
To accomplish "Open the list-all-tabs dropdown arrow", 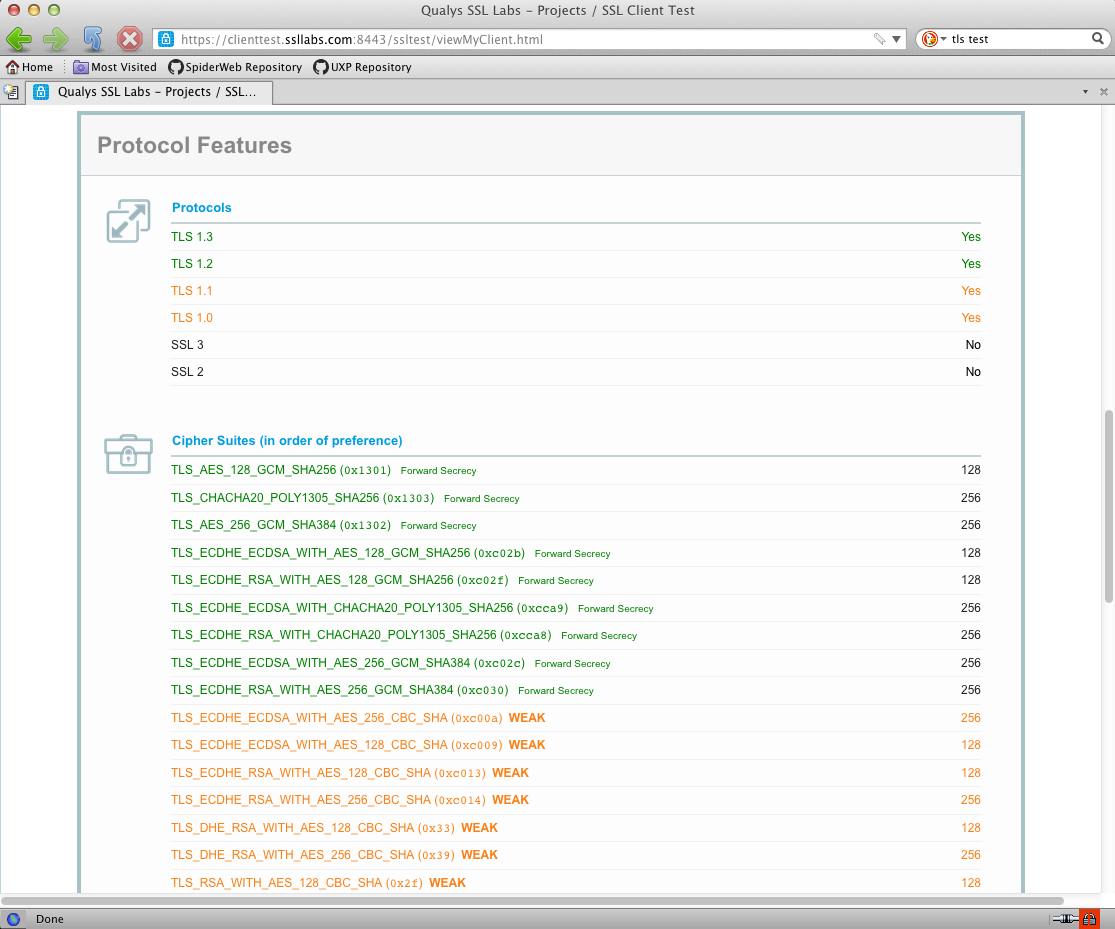I will coord(1085,92).
